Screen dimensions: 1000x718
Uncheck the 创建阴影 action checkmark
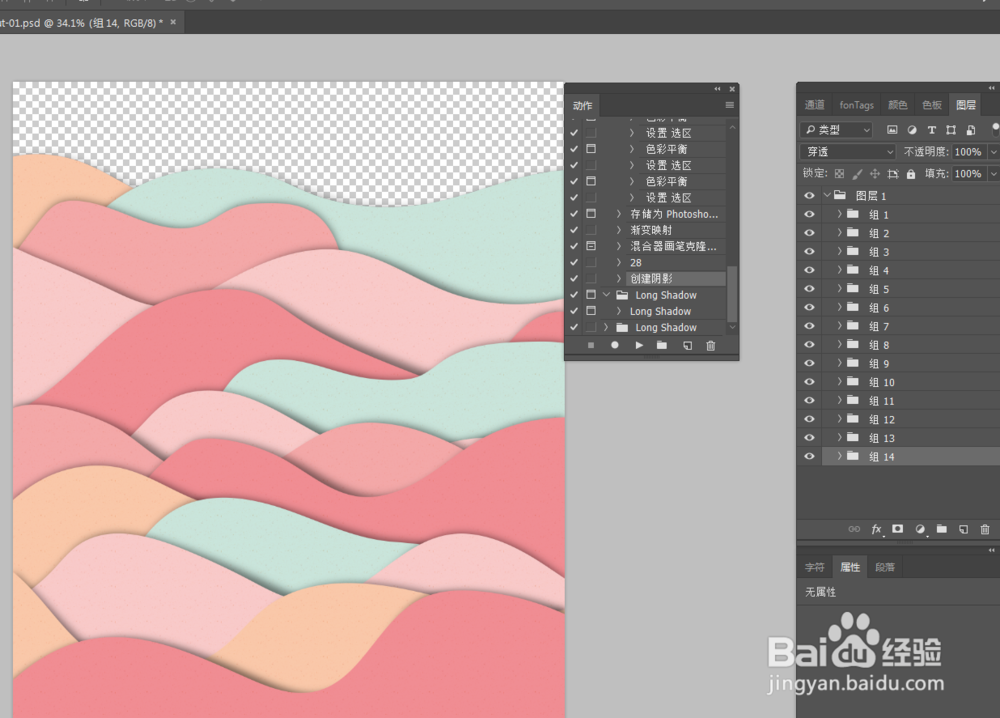[573, 278]
